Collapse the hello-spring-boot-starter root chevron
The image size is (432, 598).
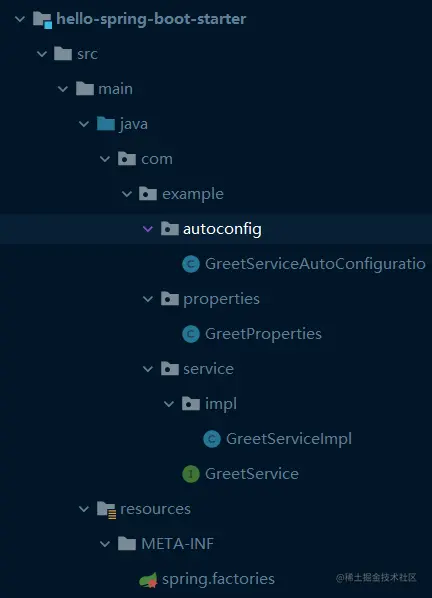coord(20,19)
